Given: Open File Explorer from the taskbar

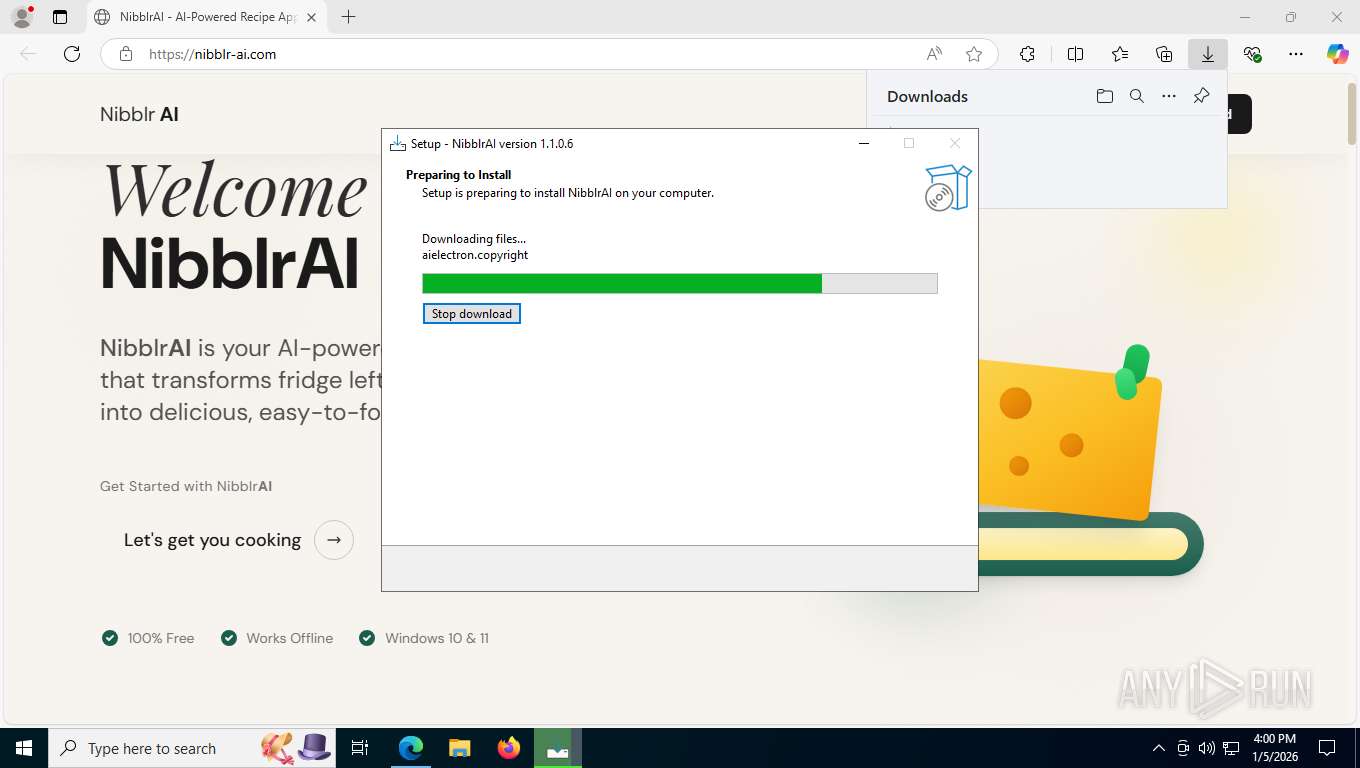Looking at the screenshot, I should [459, 748].
